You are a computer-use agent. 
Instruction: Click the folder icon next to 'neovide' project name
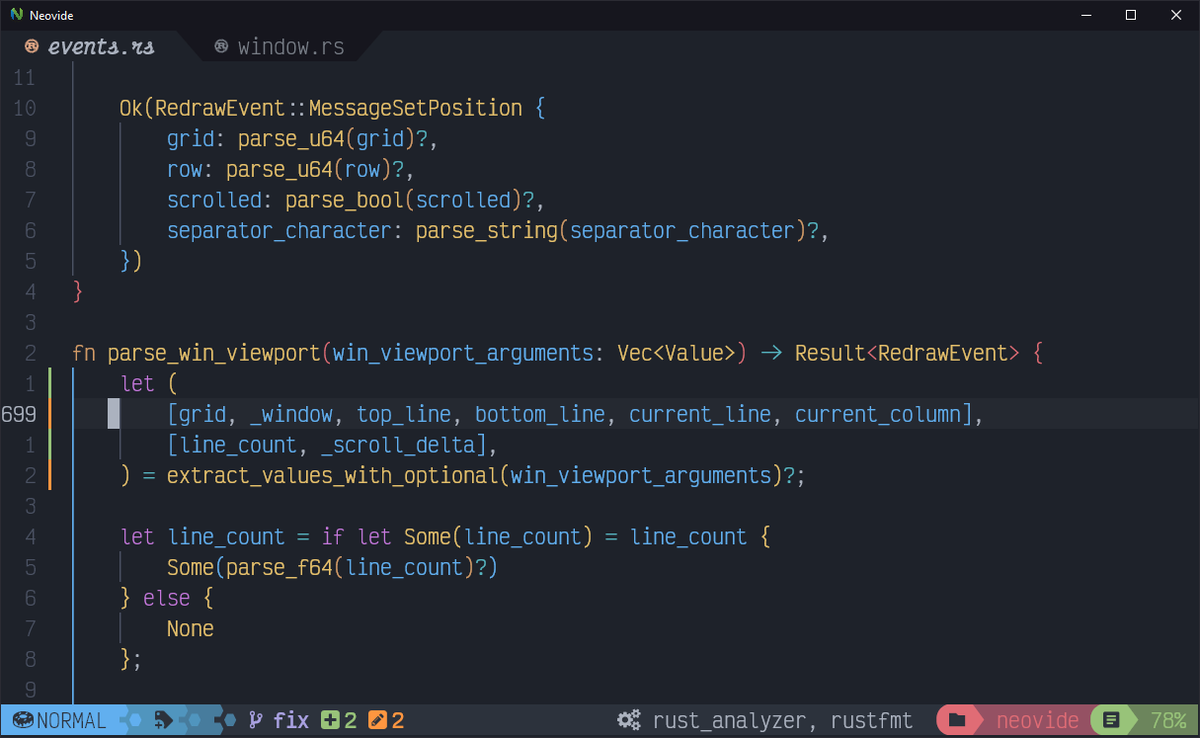click(956, 719)
